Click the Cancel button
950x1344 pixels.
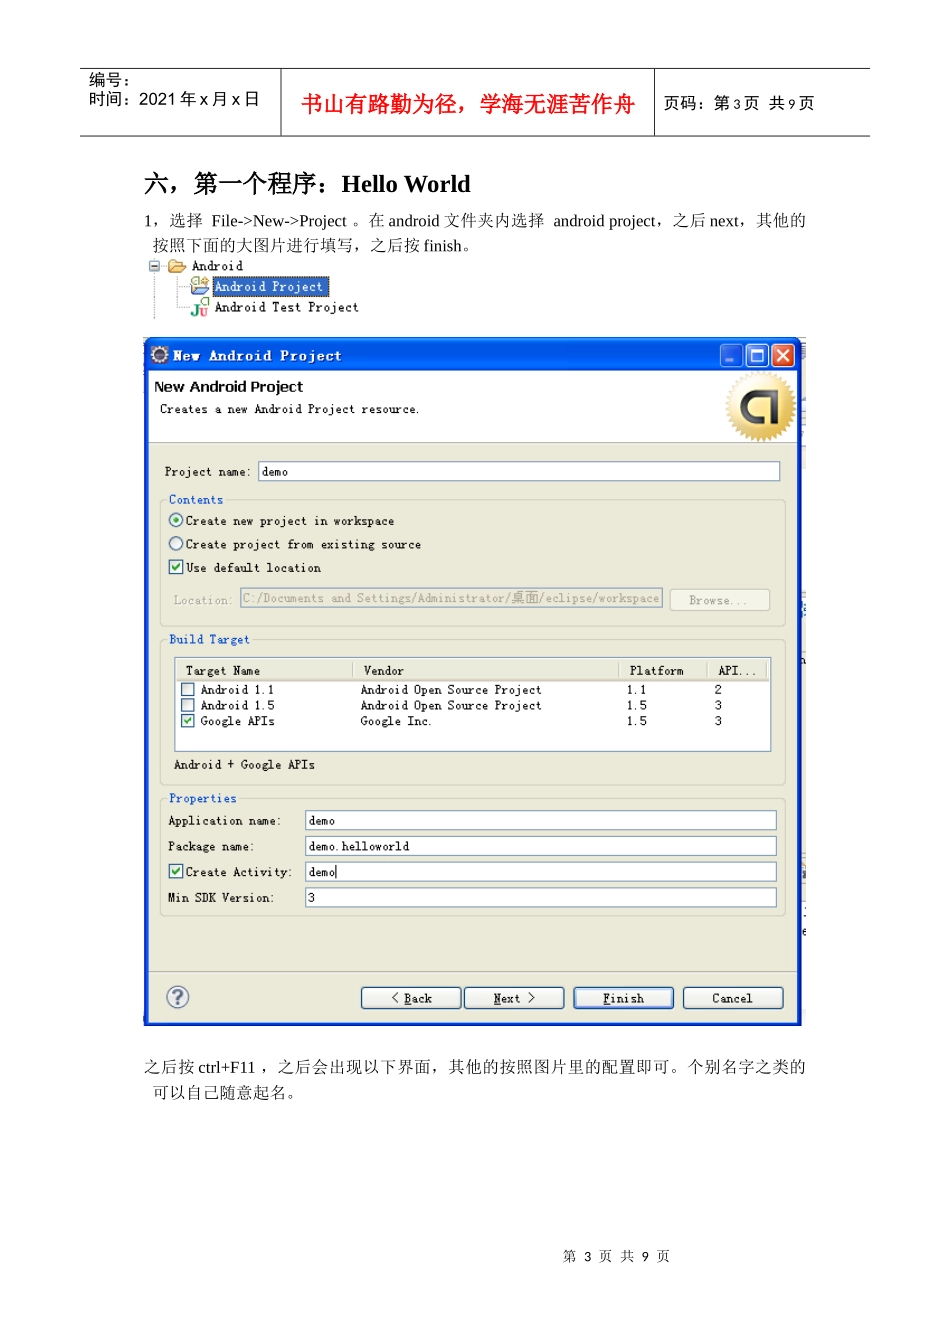732,998
